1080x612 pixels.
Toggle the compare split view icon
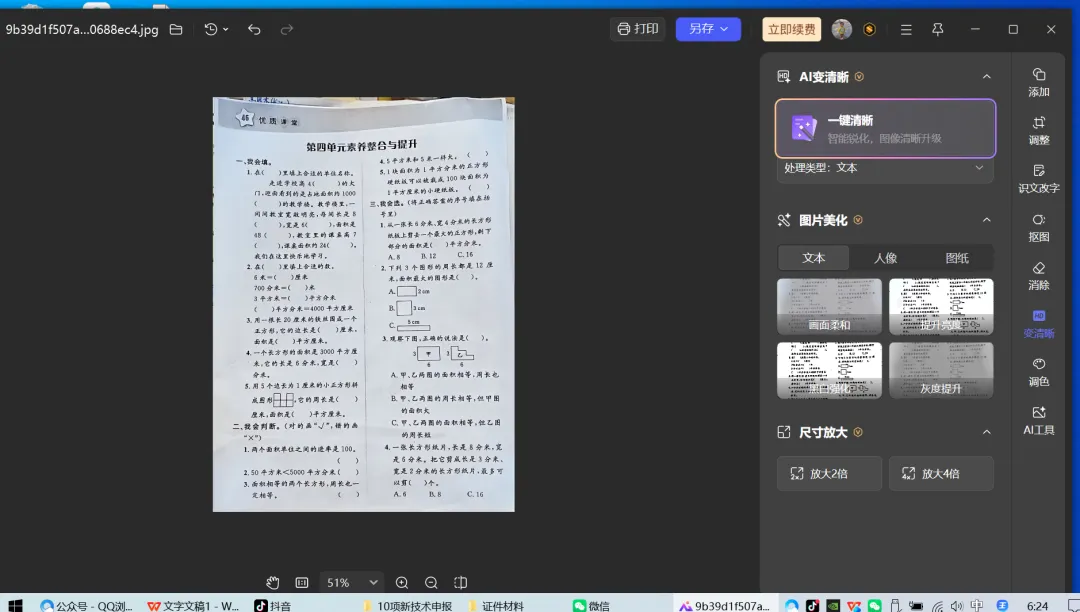point(461,582)
